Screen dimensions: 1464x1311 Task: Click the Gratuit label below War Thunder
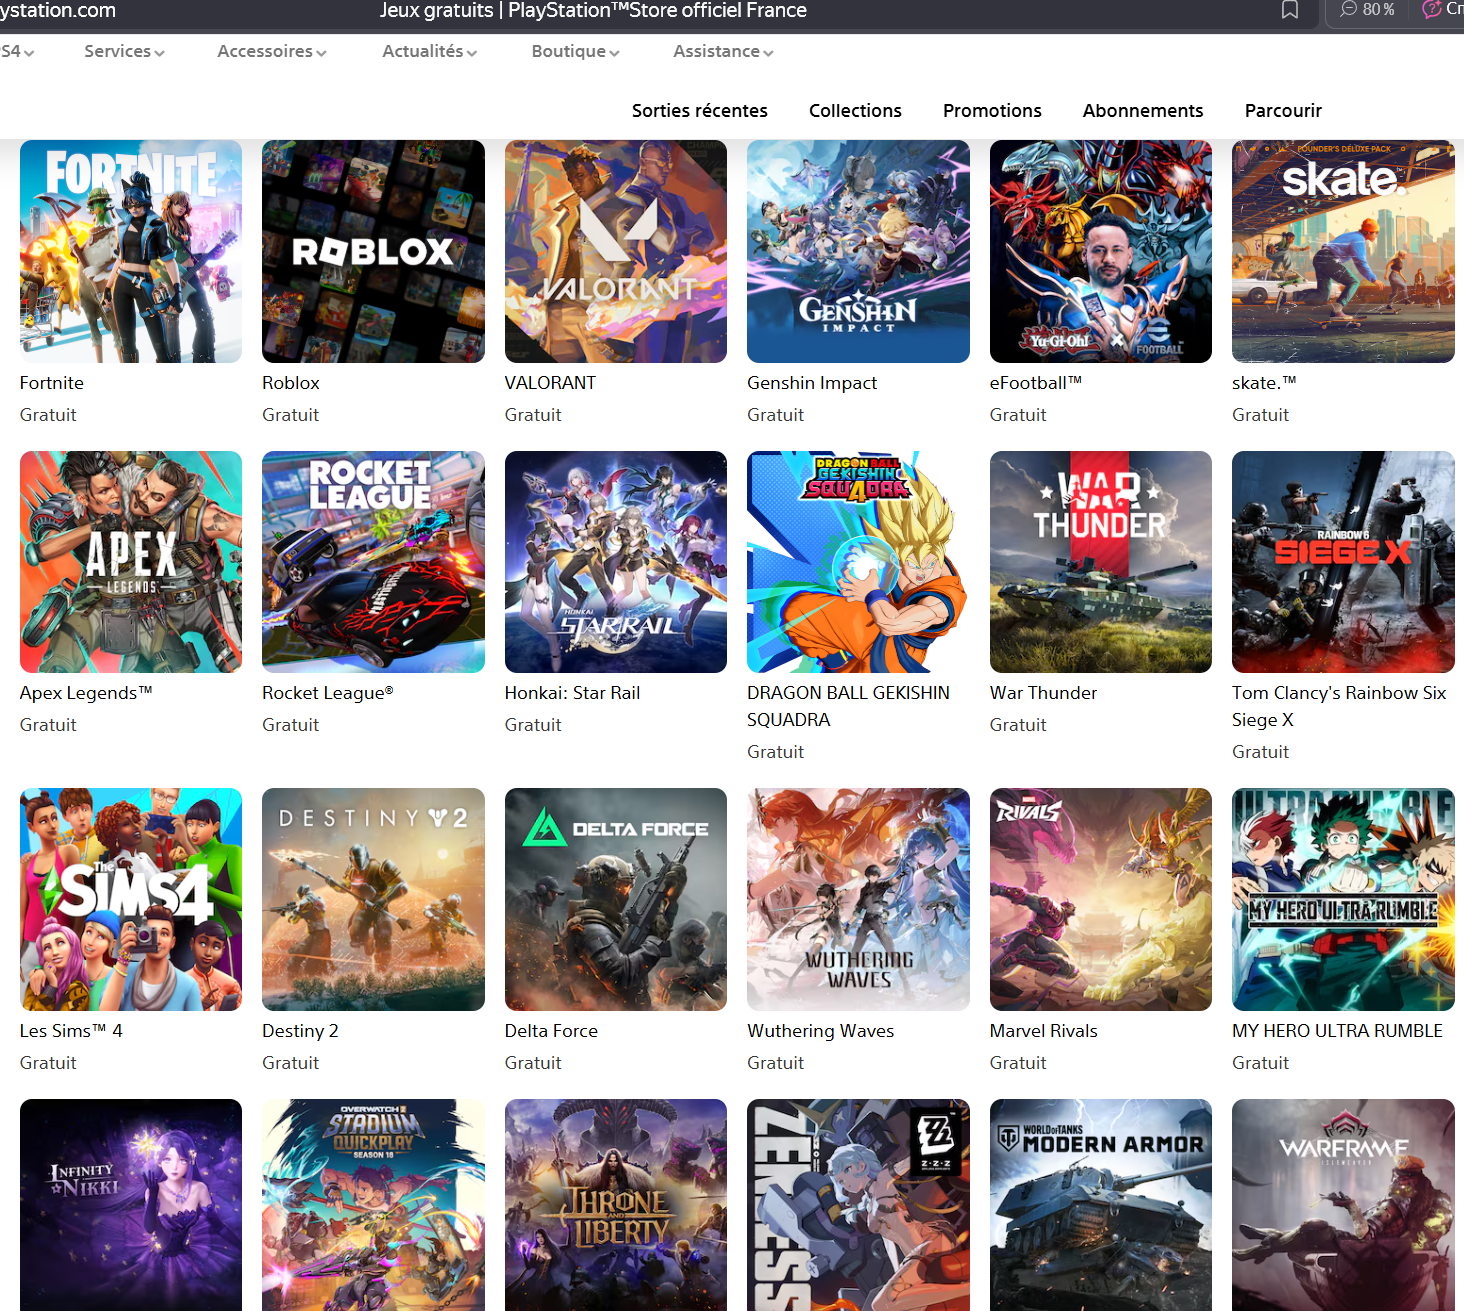1018,725
